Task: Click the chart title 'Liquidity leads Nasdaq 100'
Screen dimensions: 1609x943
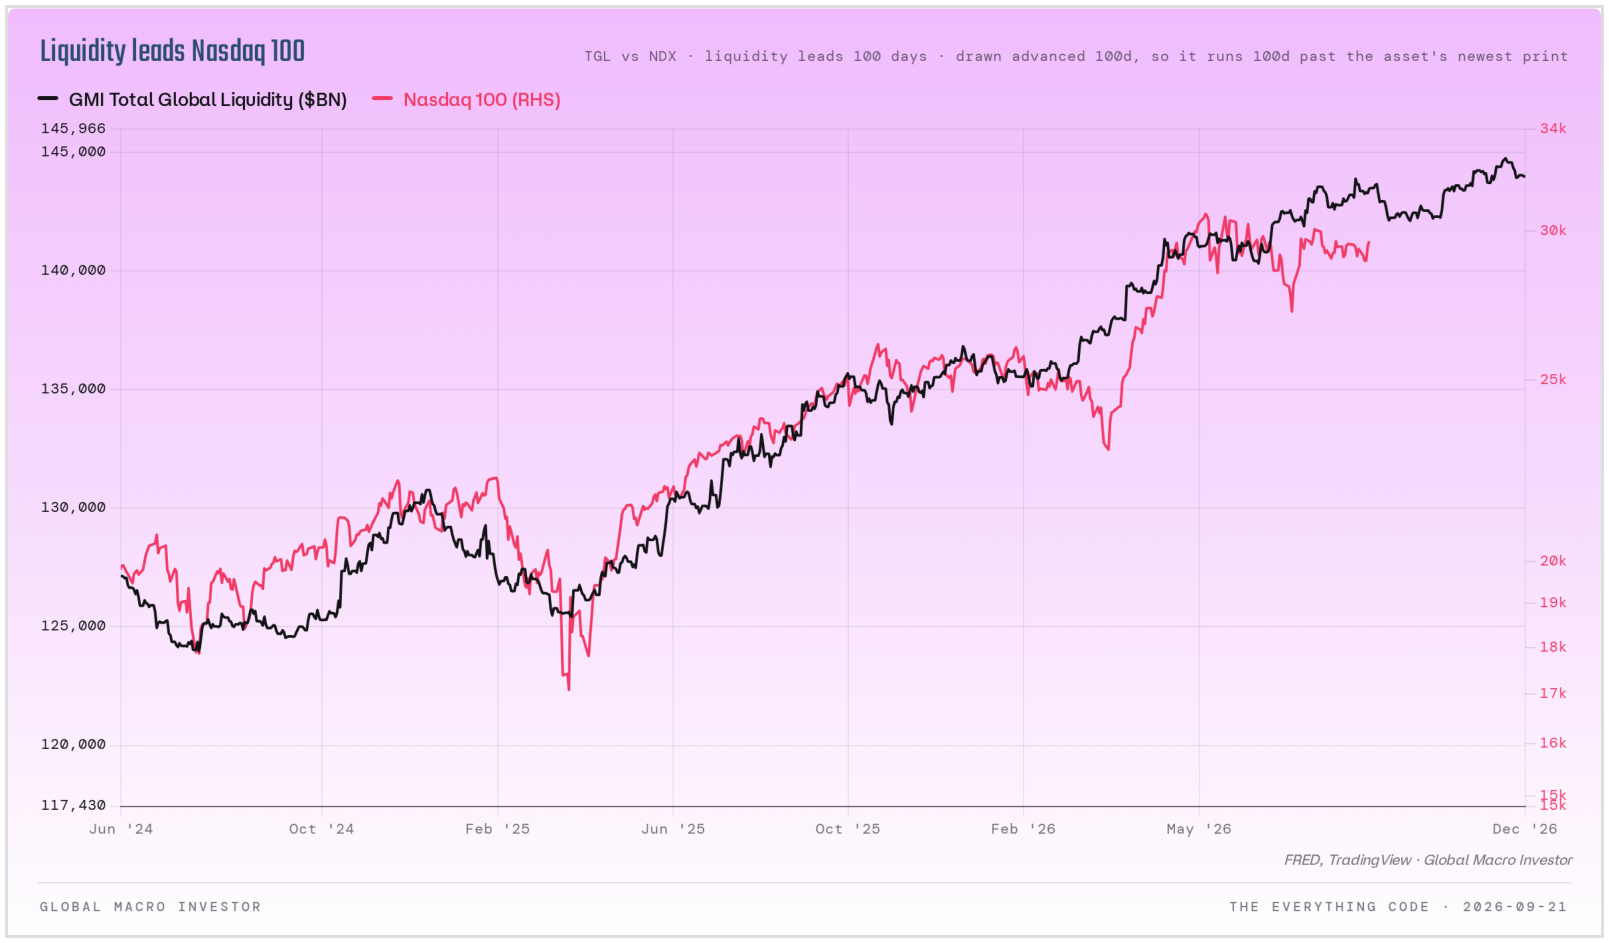Action: [172, 51]
